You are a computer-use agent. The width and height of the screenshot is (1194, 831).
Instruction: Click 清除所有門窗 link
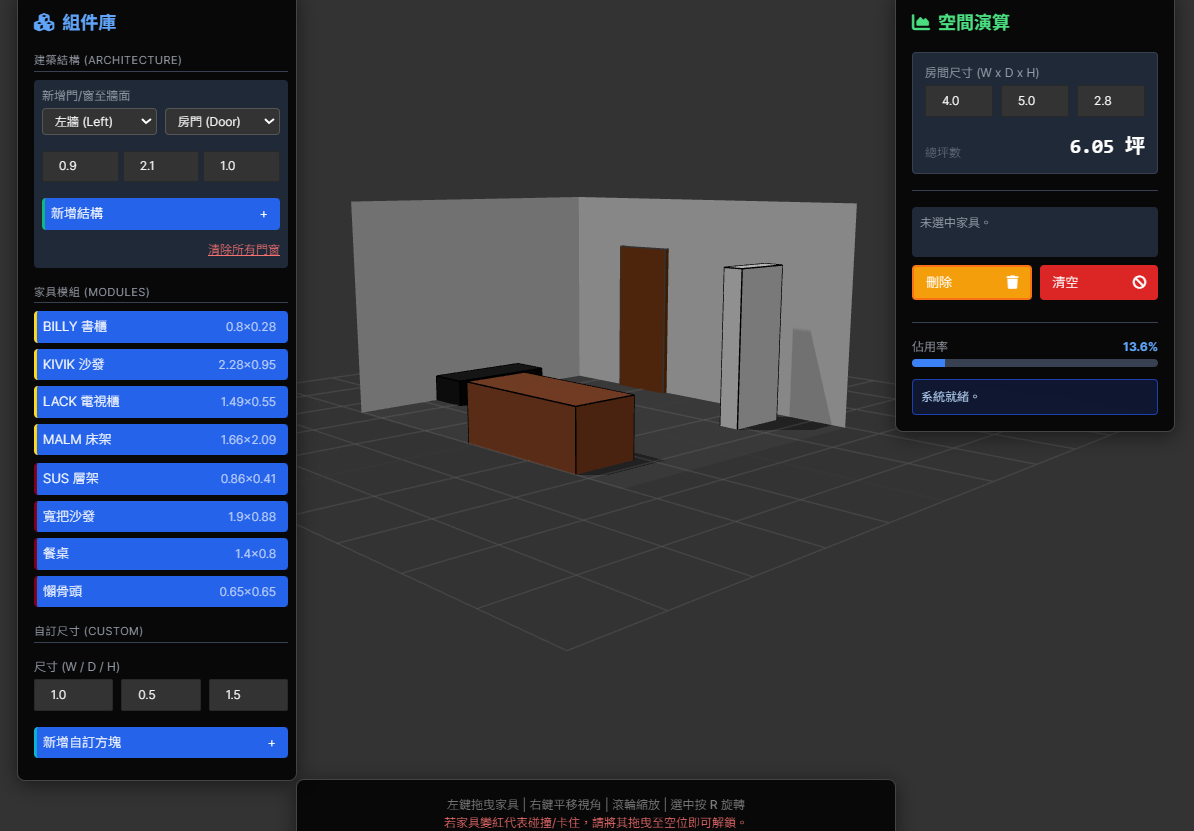pos(243,249)
